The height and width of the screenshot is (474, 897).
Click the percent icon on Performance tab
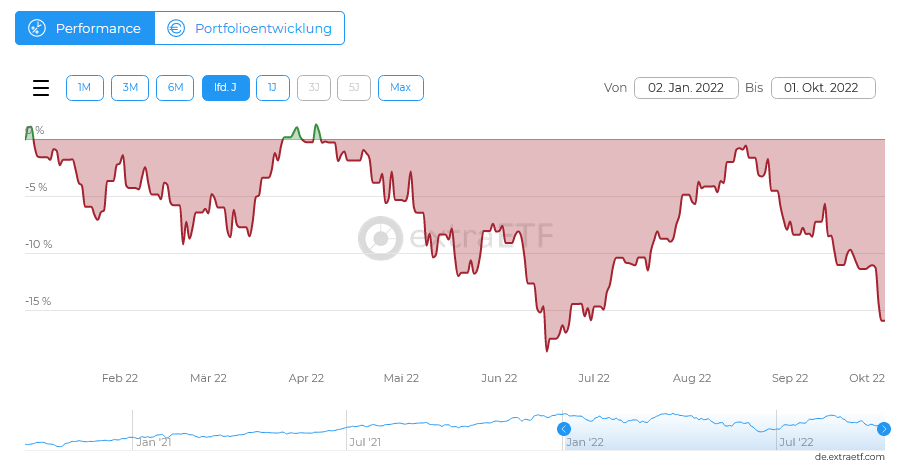(x=36, y=28)
